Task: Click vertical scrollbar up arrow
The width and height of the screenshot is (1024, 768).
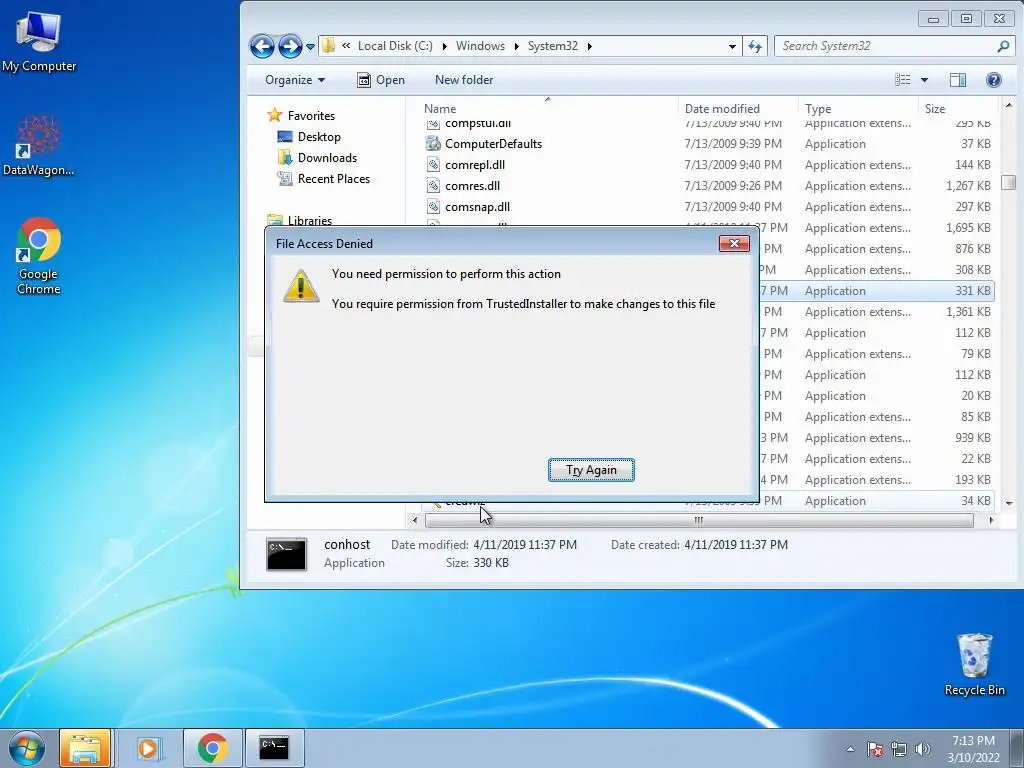Action: (x=1009, y=105)
